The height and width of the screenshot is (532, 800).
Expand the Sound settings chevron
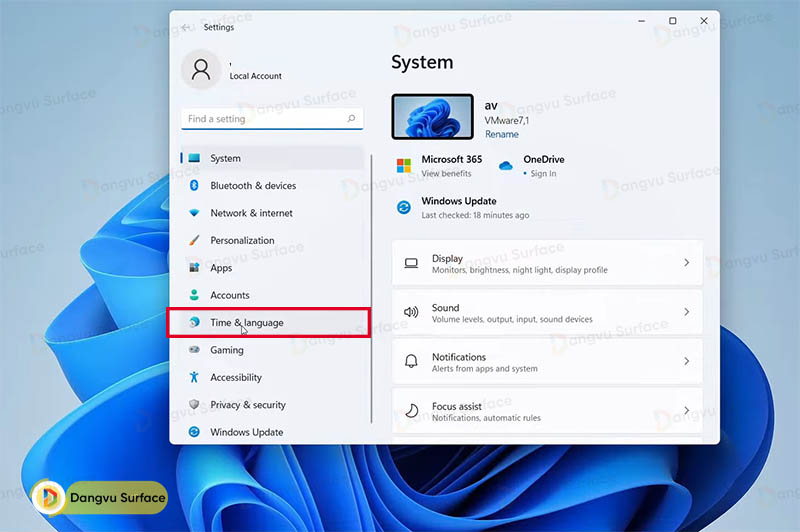(x=687, y=312)
